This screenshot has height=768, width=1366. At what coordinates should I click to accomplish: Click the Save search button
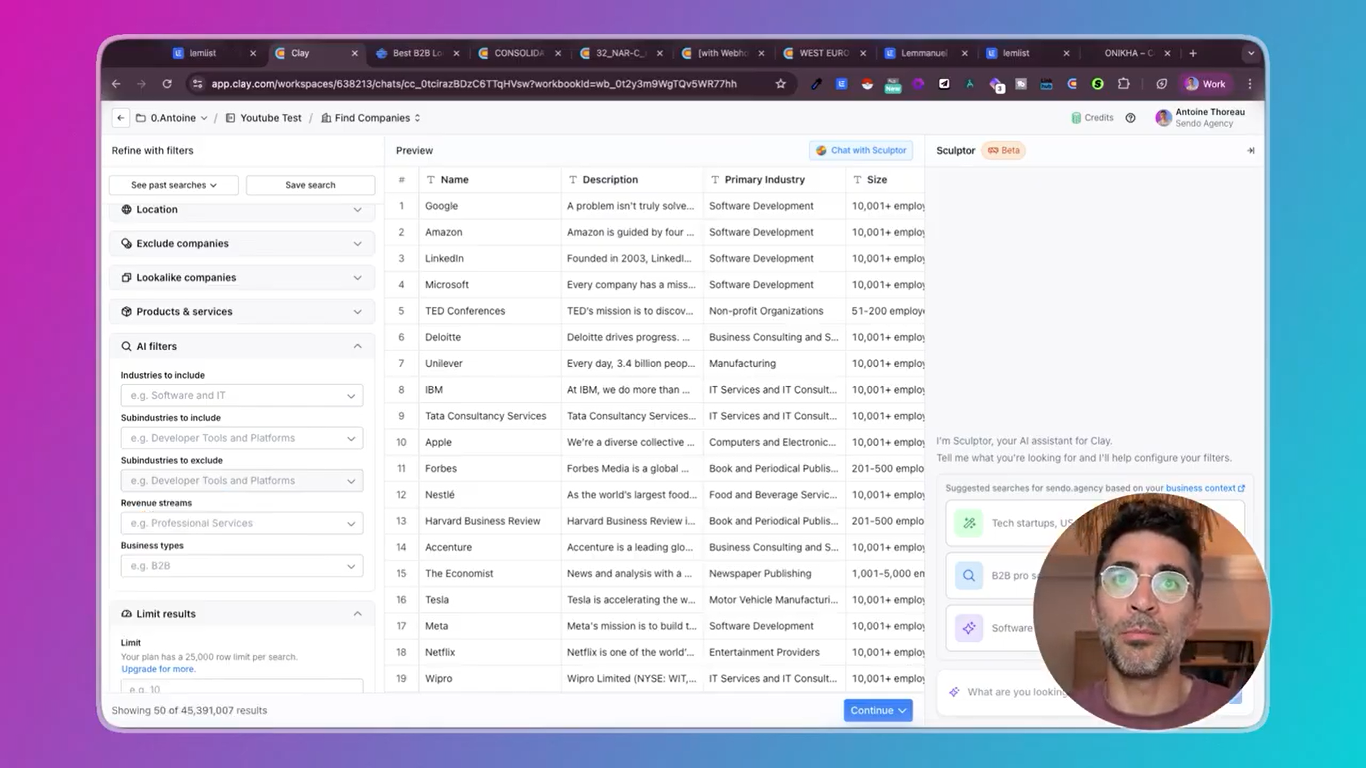310,185
